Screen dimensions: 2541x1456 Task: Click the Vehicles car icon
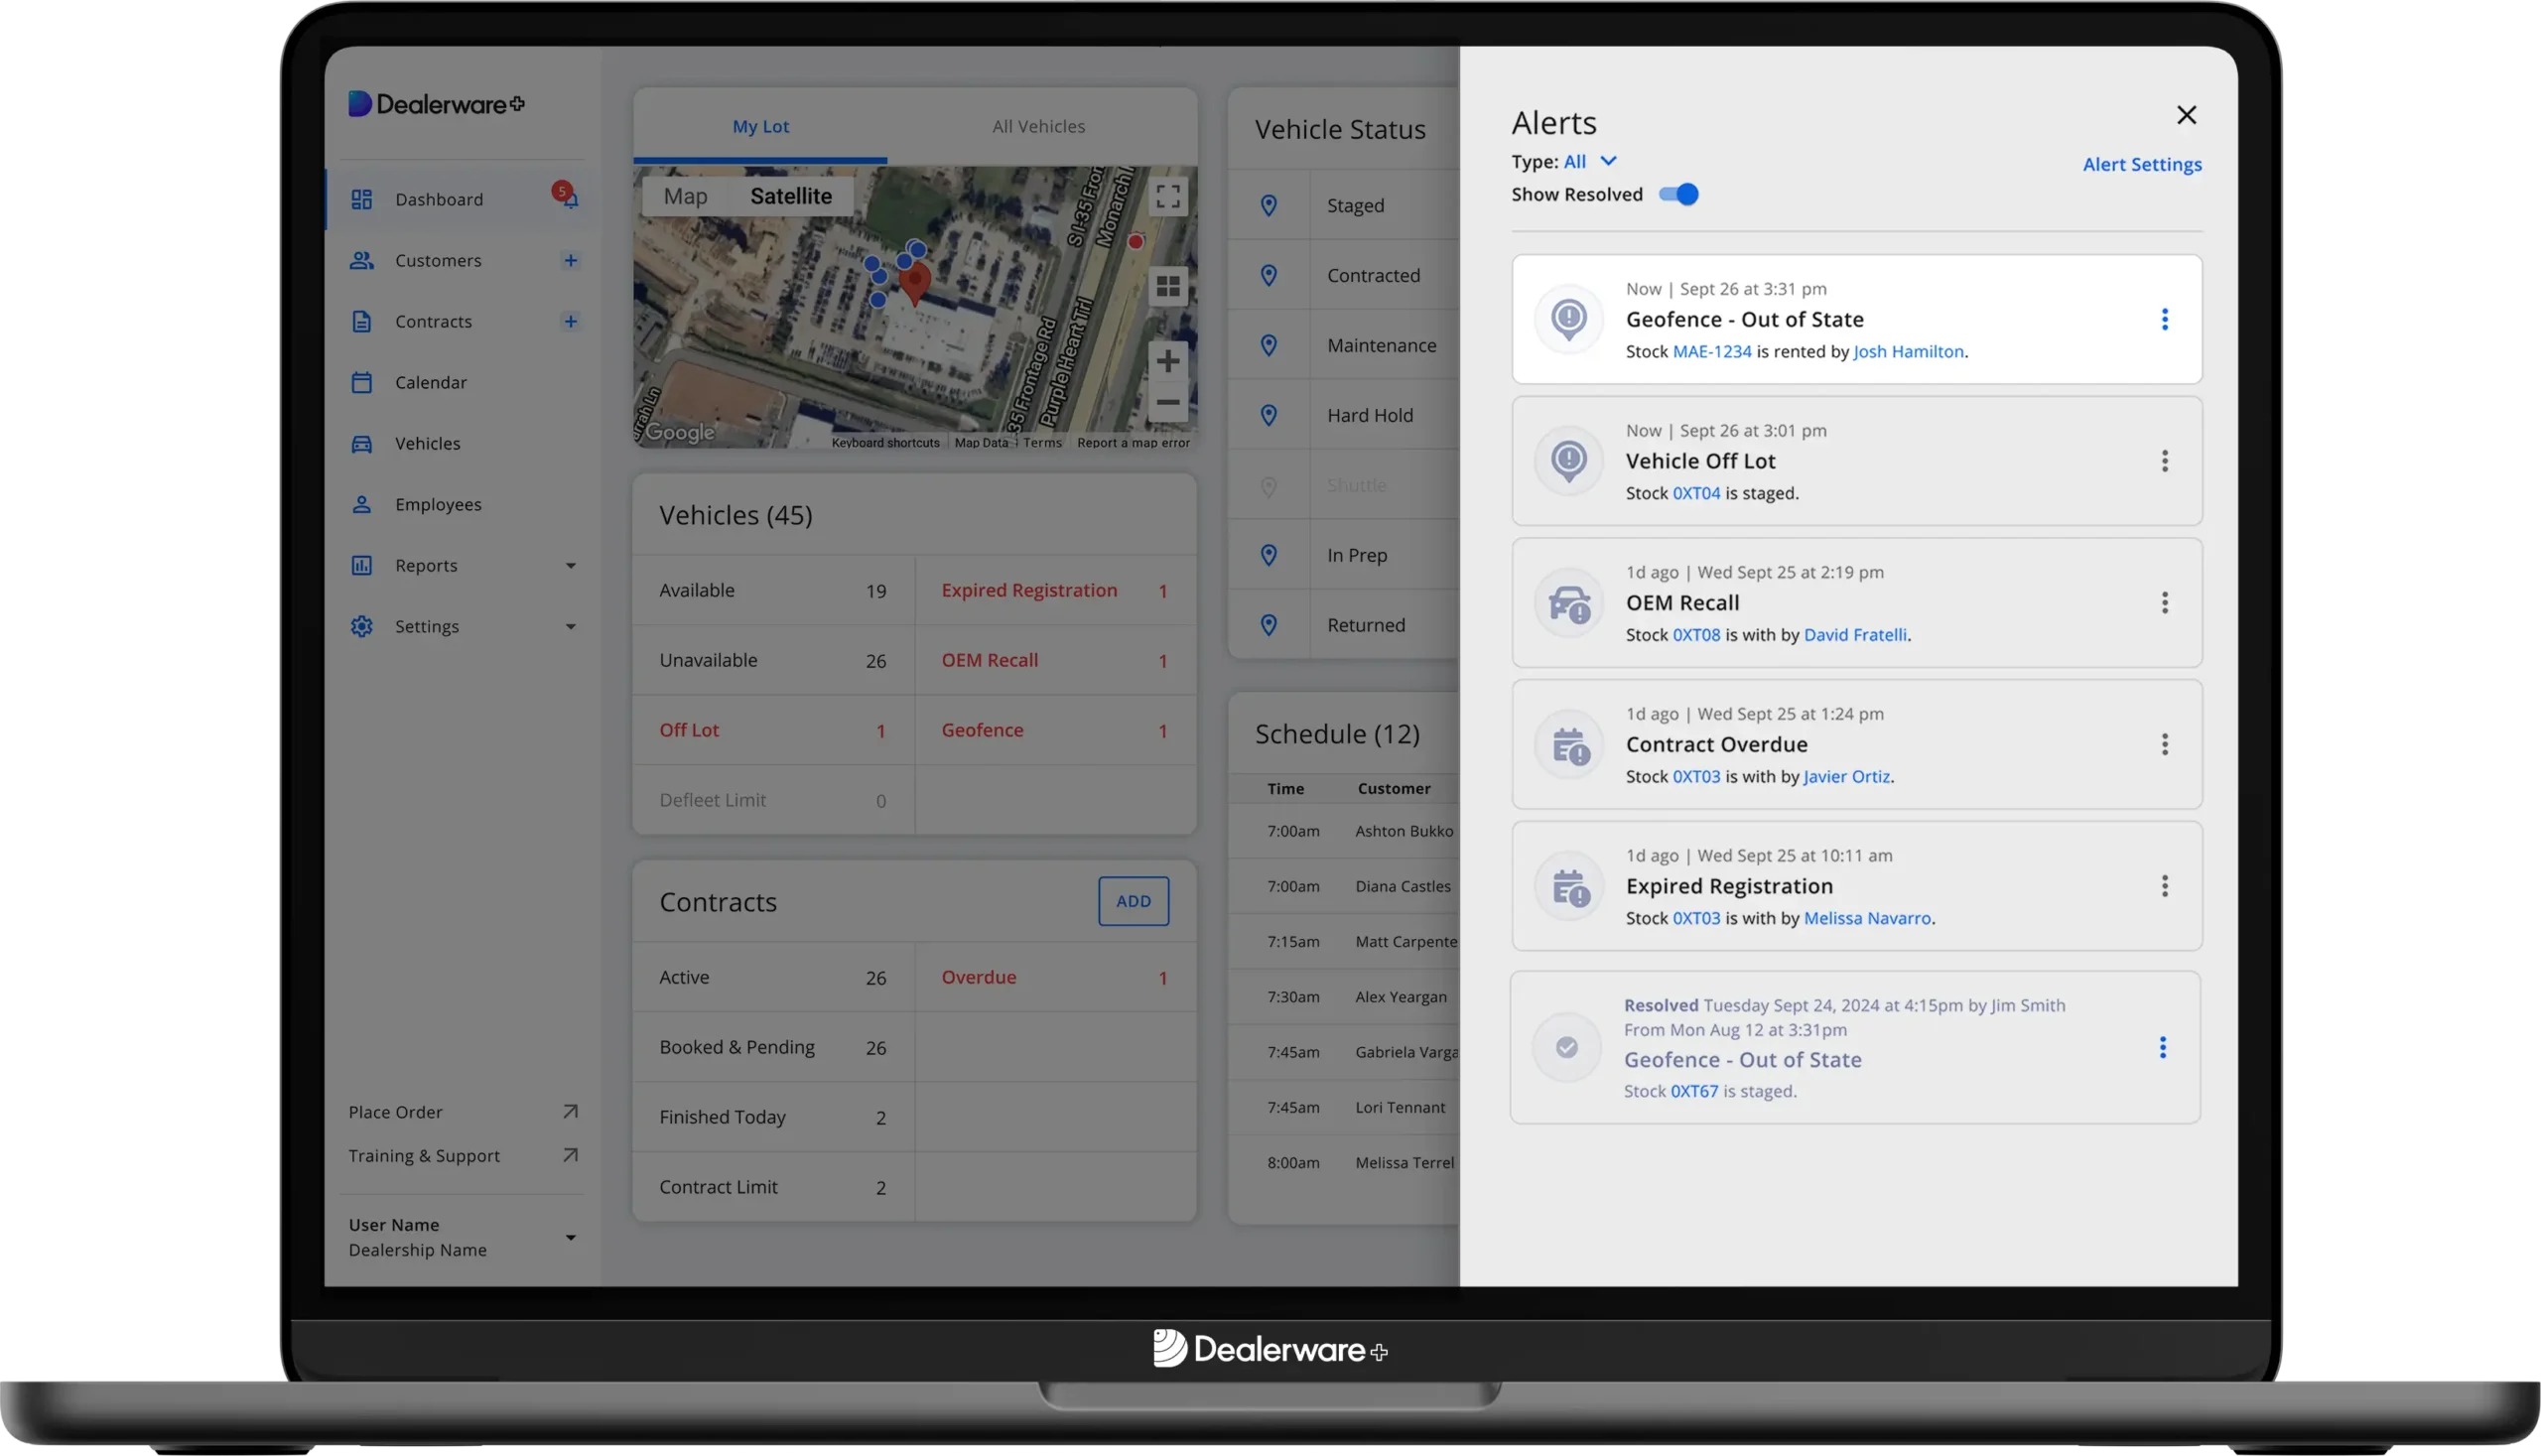[362, 443]
